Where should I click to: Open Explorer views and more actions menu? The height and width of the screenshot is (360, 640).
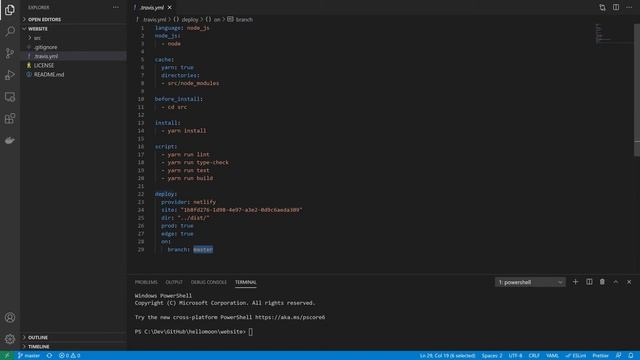[x=116, y=7]
